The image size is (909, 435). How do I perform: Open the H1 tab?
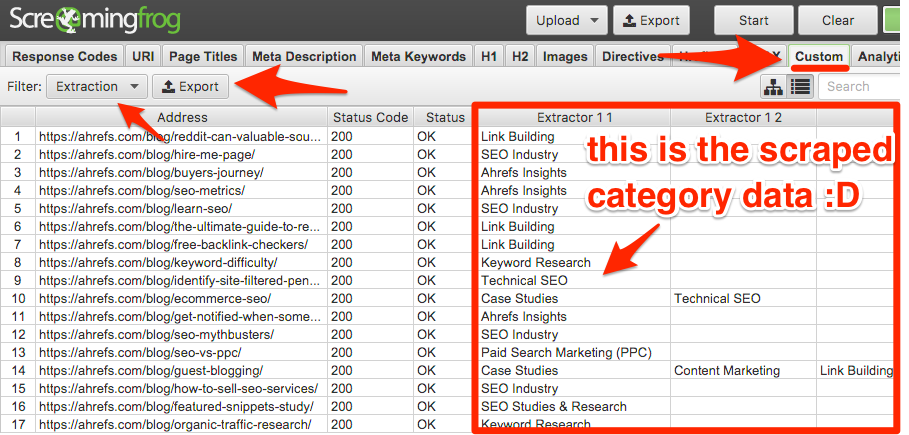click(489, 57)
